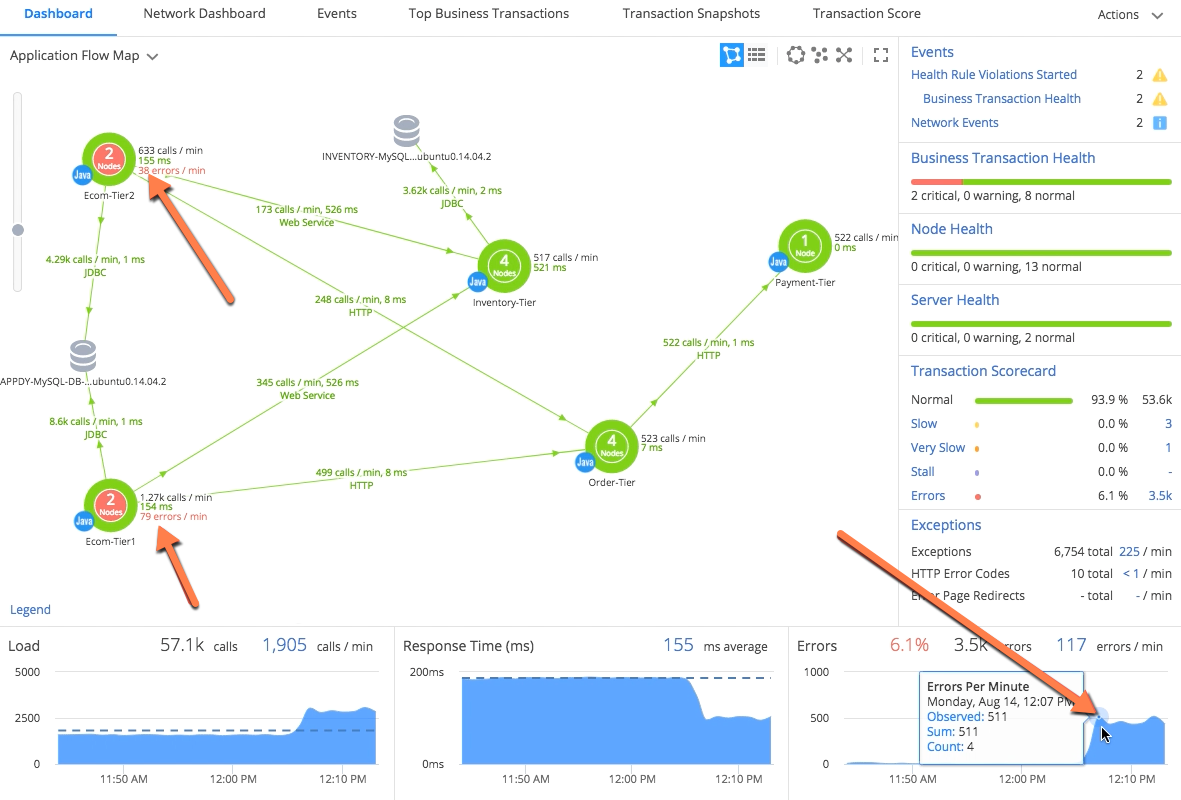Open the Stall transactions link

click(923, 472)
